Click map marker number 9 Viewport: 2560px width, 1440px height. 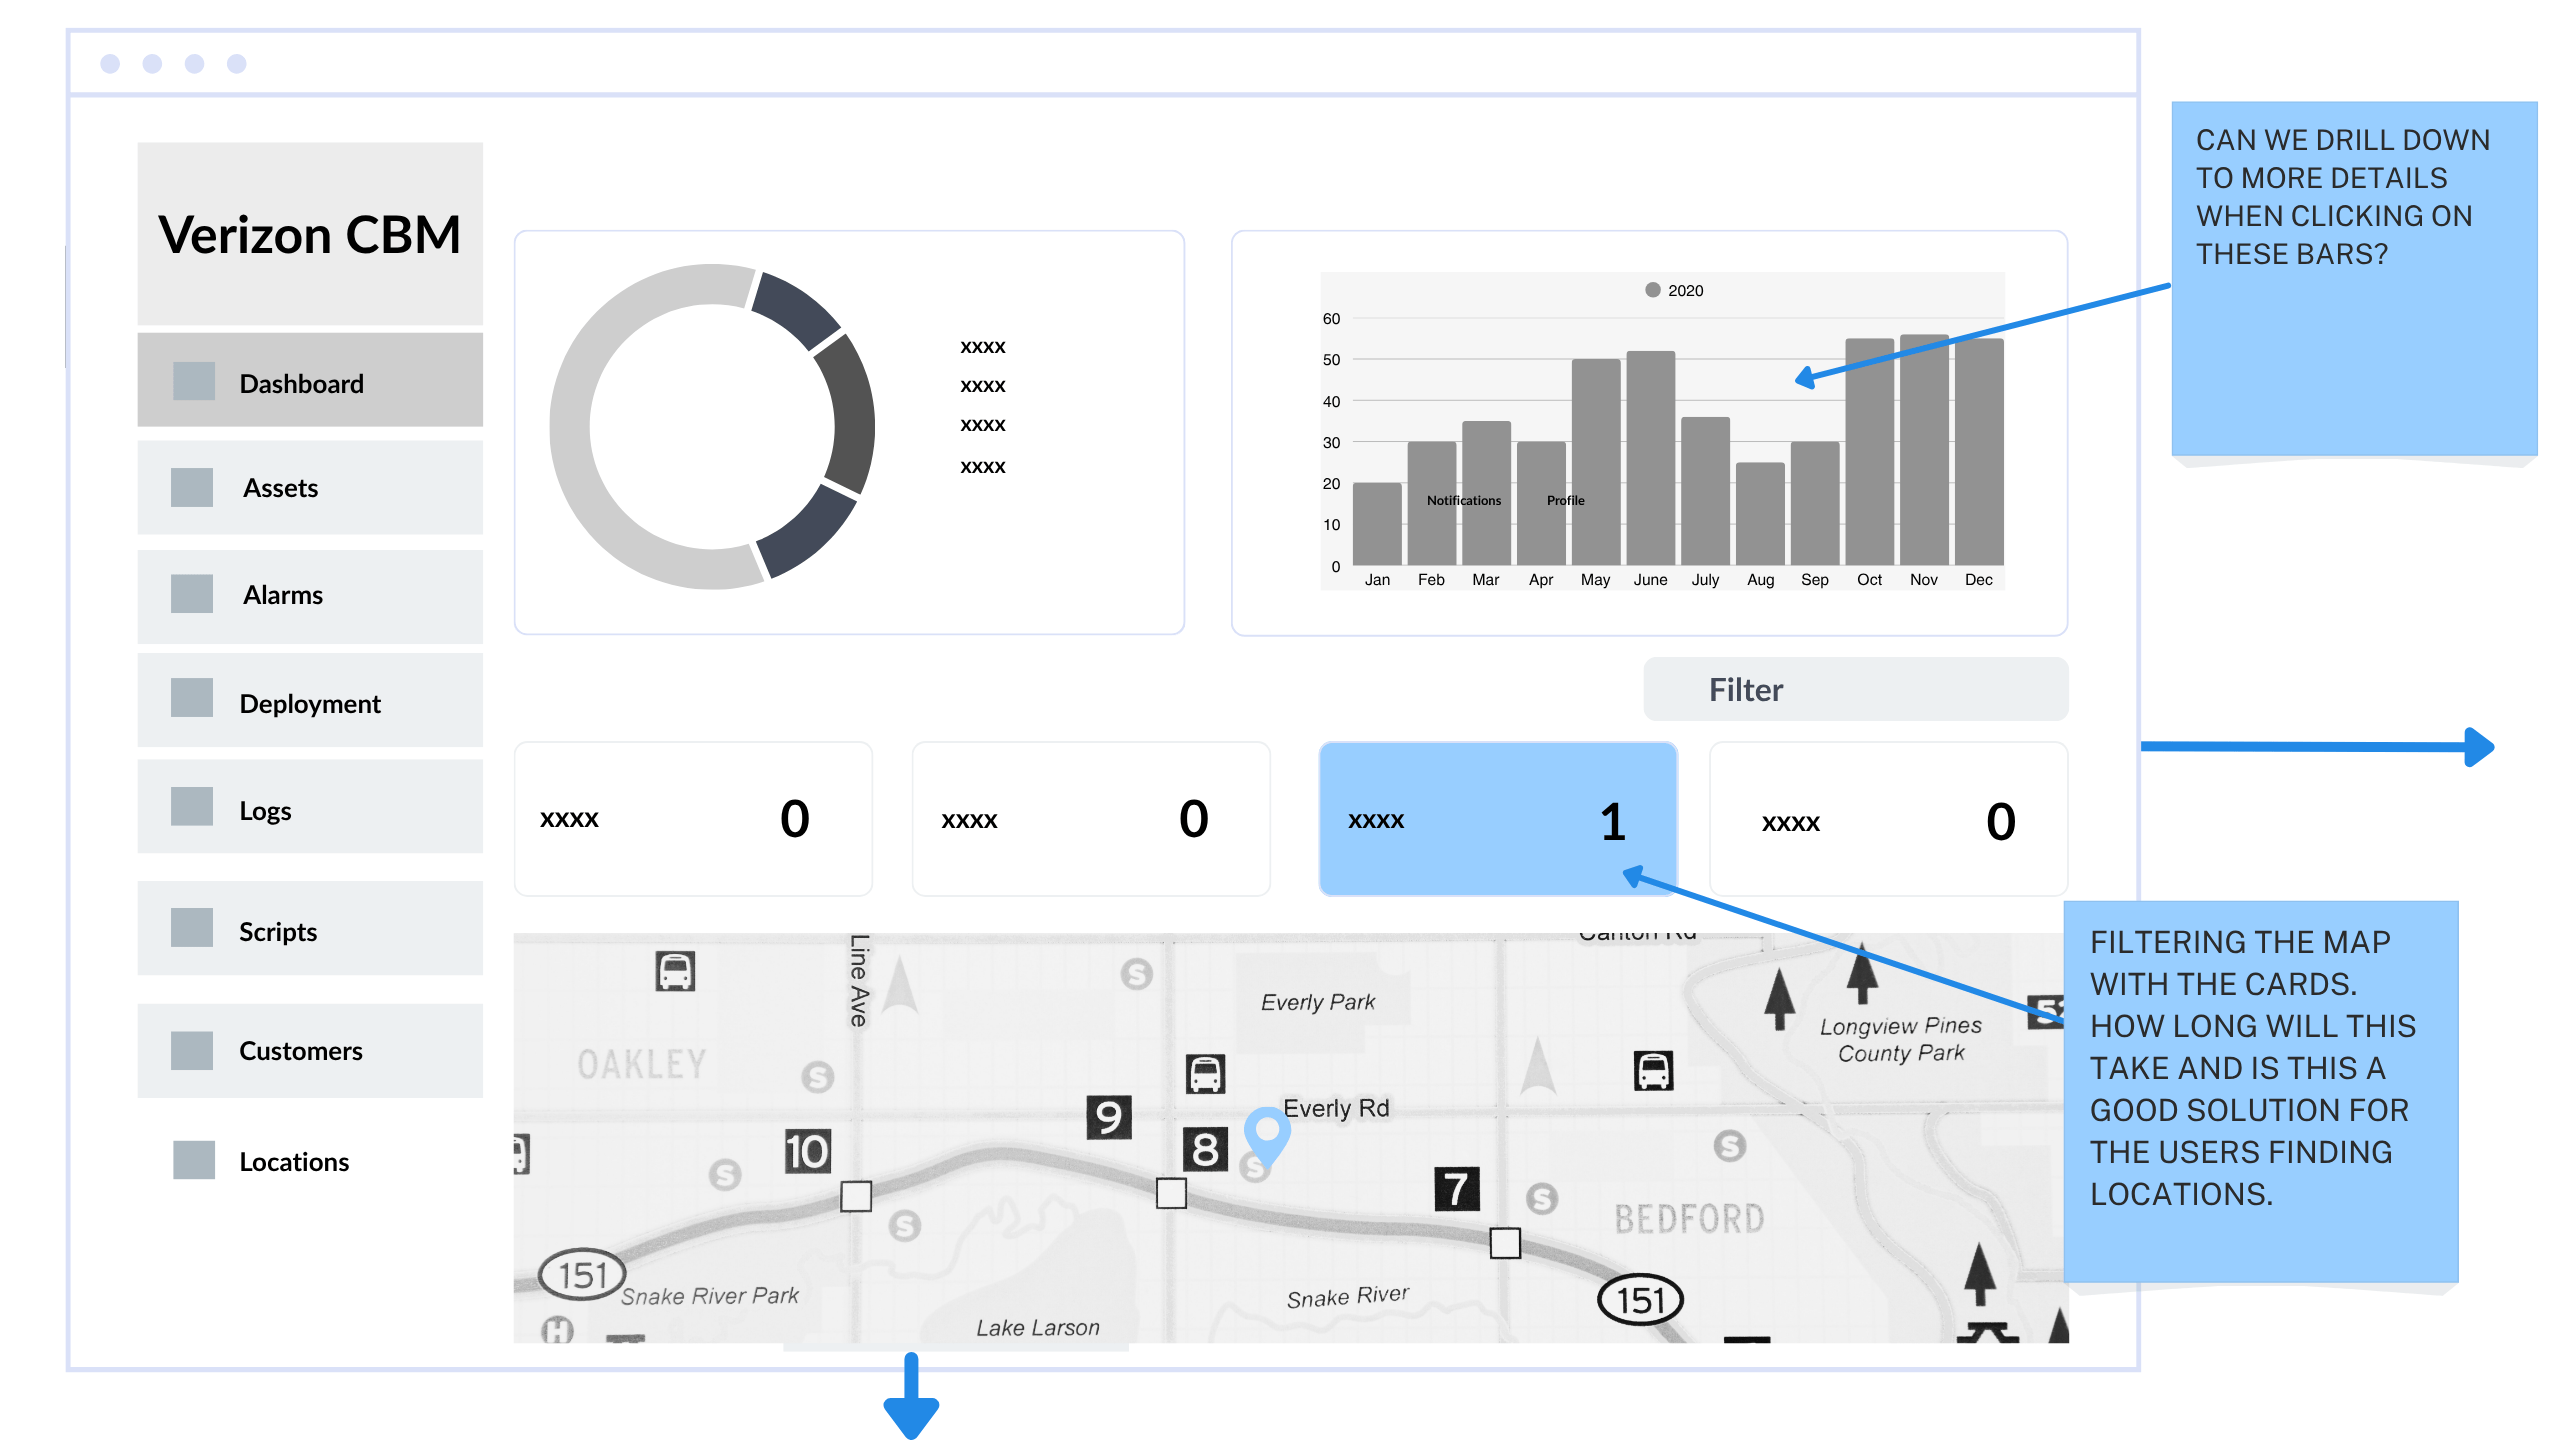click(x=1108, y=1117)
